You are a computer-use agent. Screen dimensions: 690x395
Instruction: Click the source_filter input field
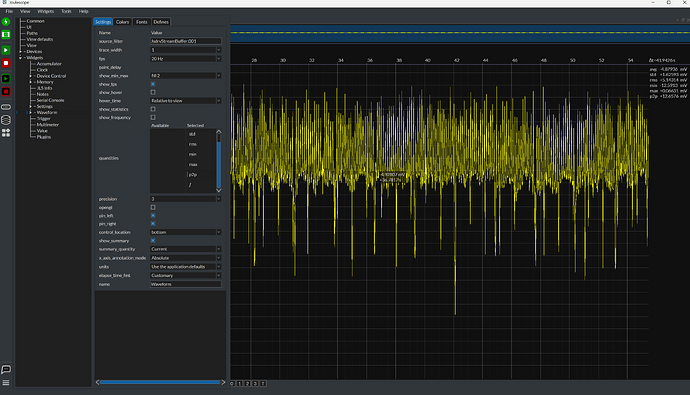[185, 41]
